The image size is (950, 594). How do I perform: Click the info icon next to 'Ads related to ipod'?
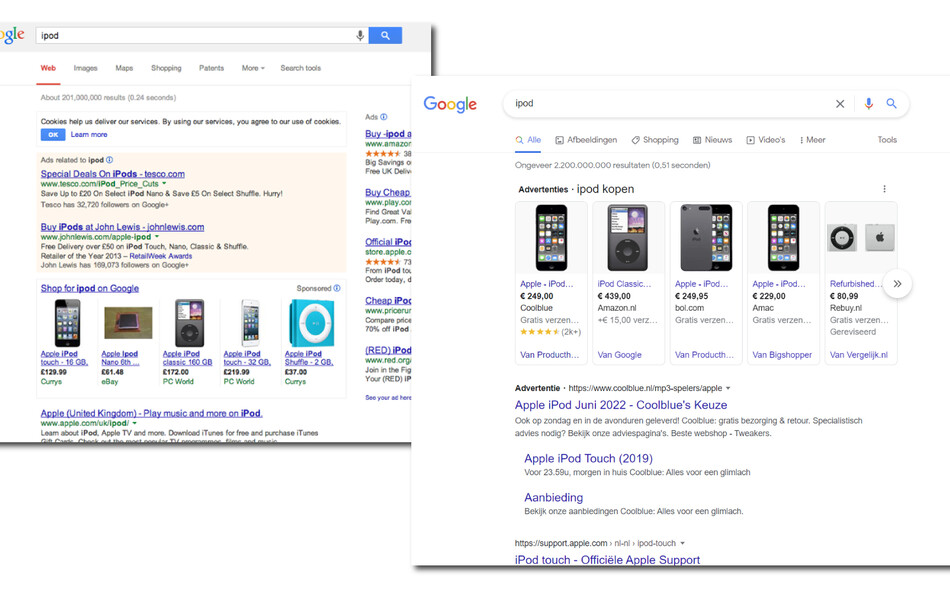[x=110, y=160]
